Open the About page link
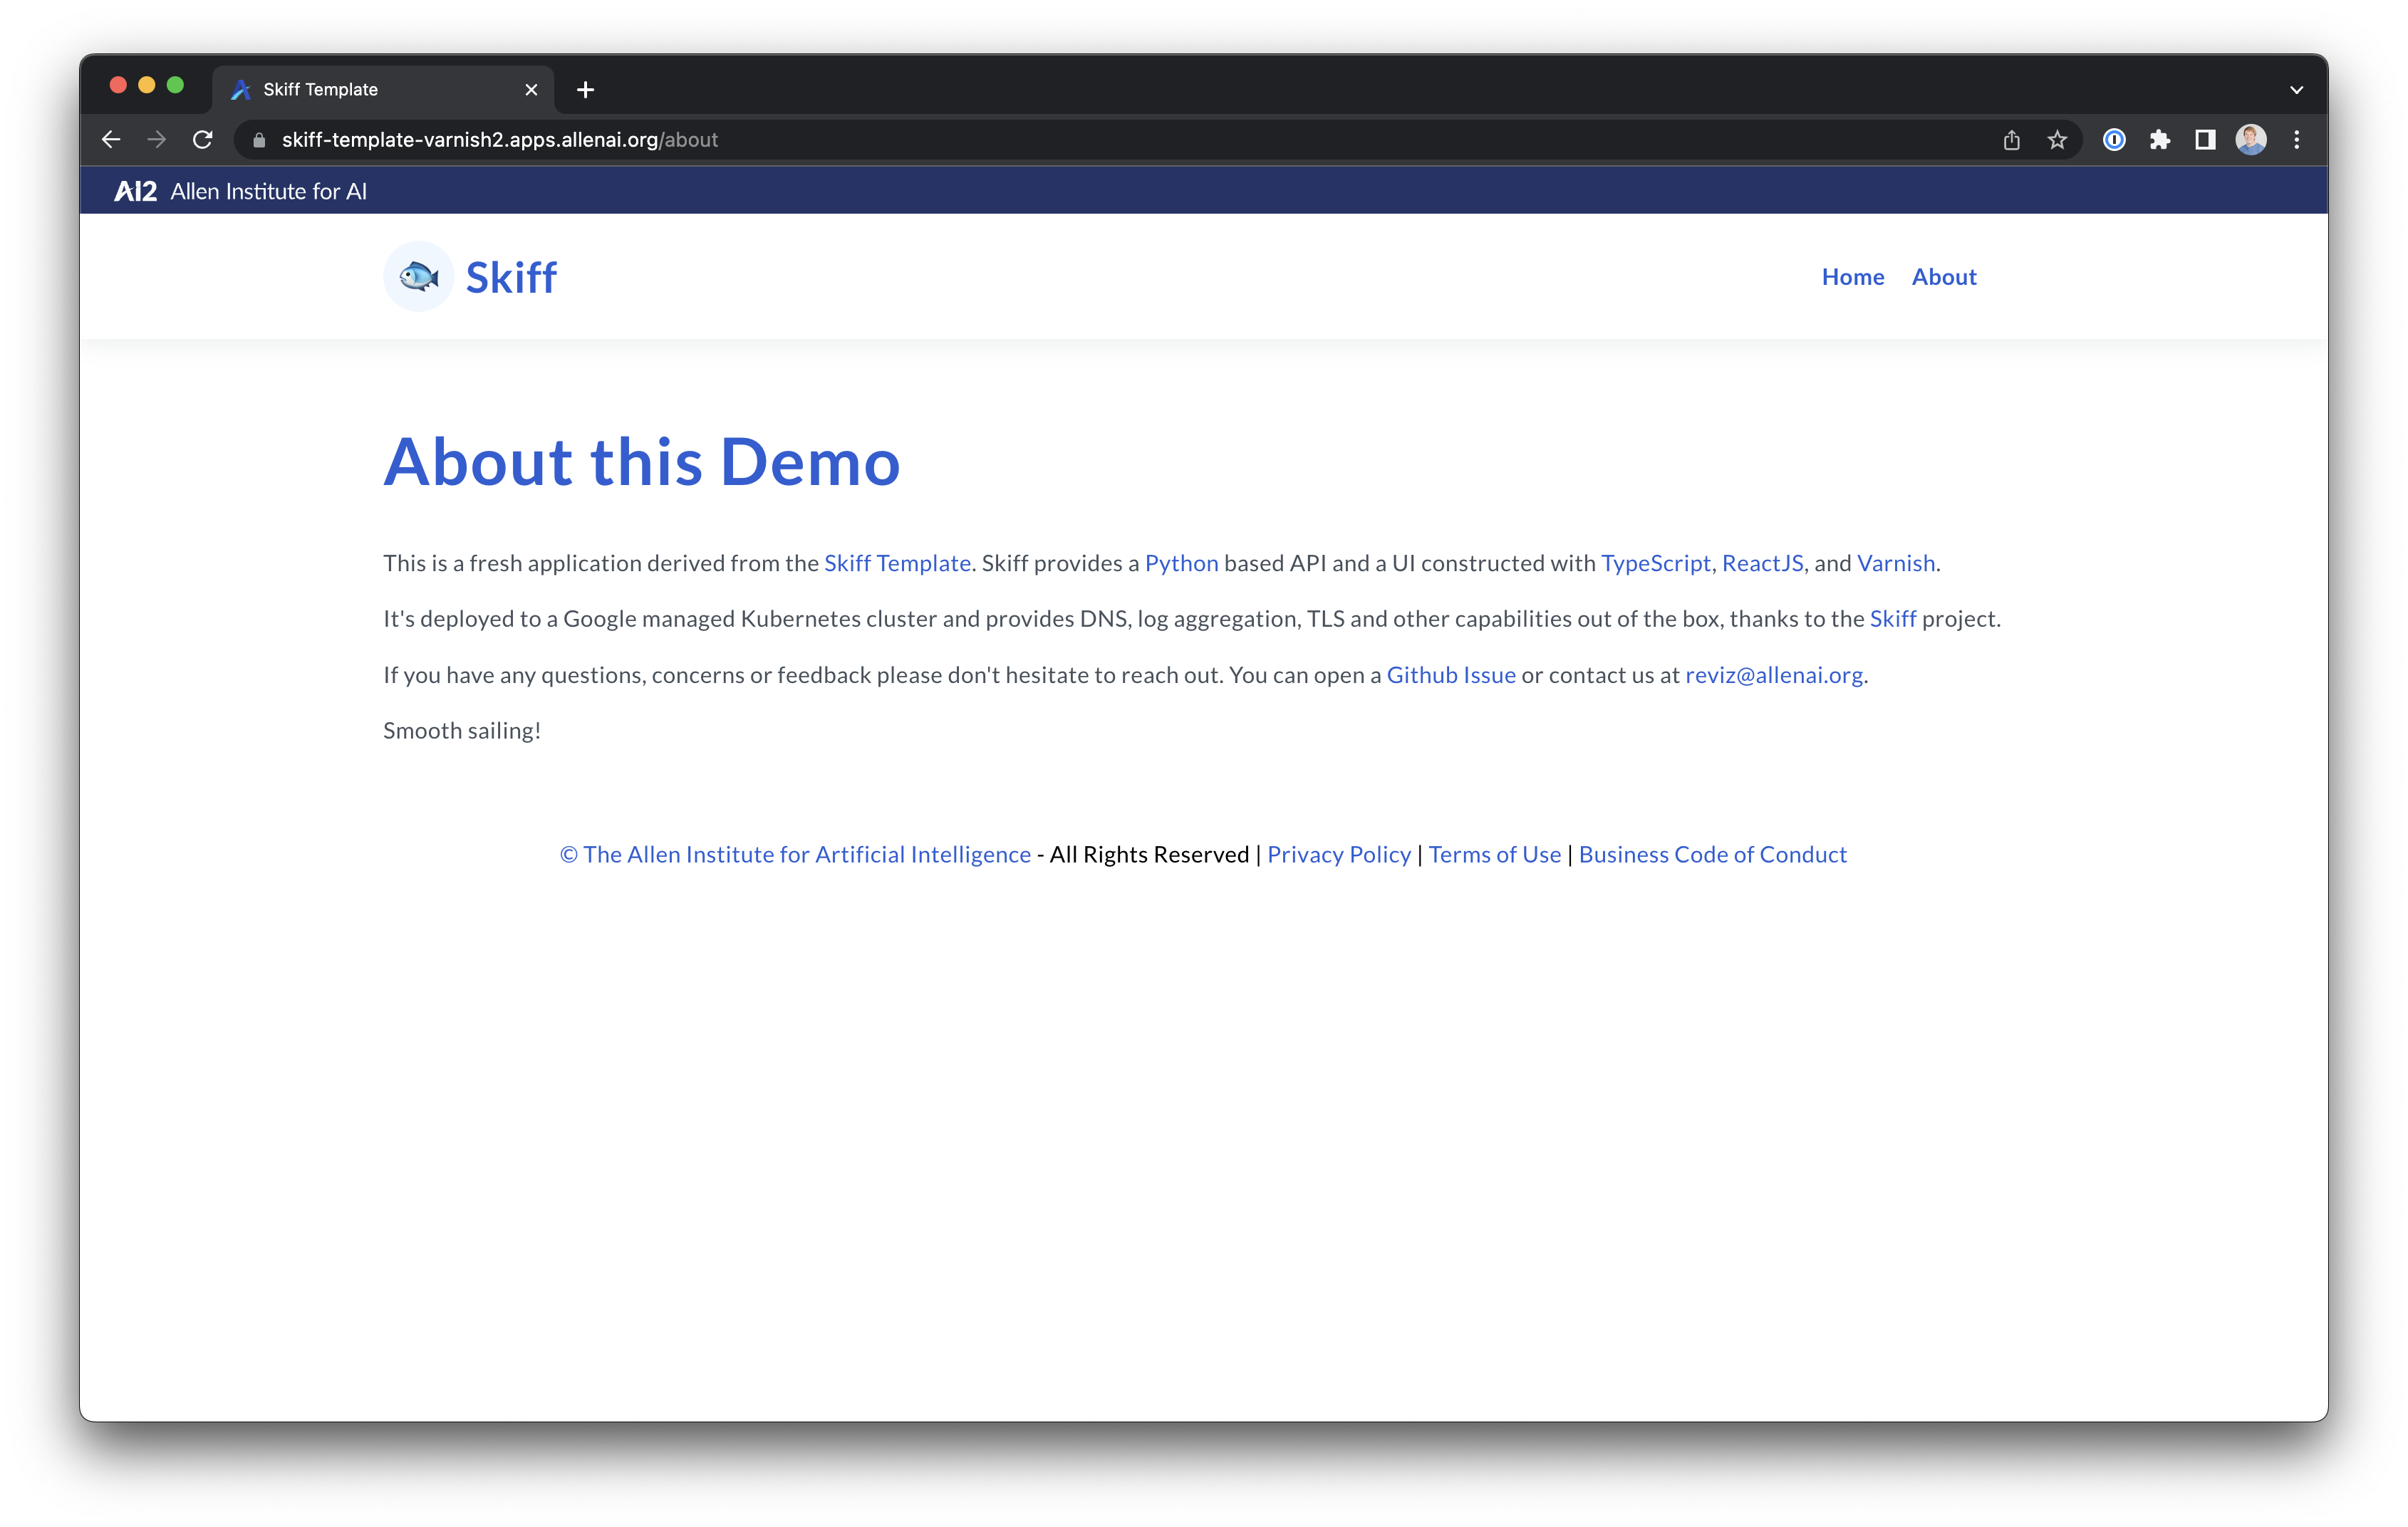Screen dimensions: 2408x1527 click(1943, 277)
